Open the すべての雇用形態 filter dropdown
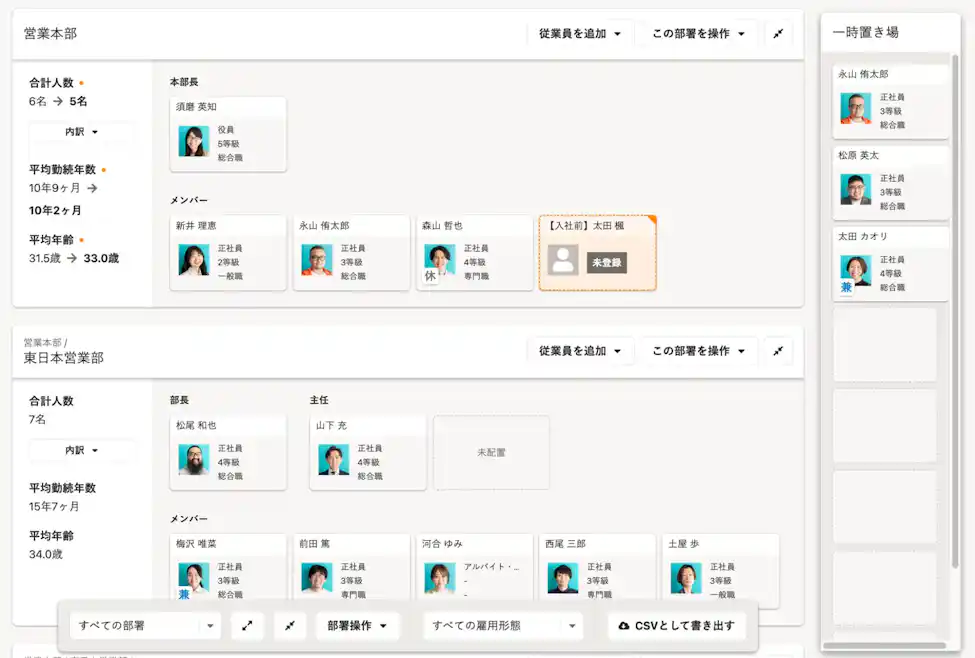The image size is (975, 658). coord(501,625)
